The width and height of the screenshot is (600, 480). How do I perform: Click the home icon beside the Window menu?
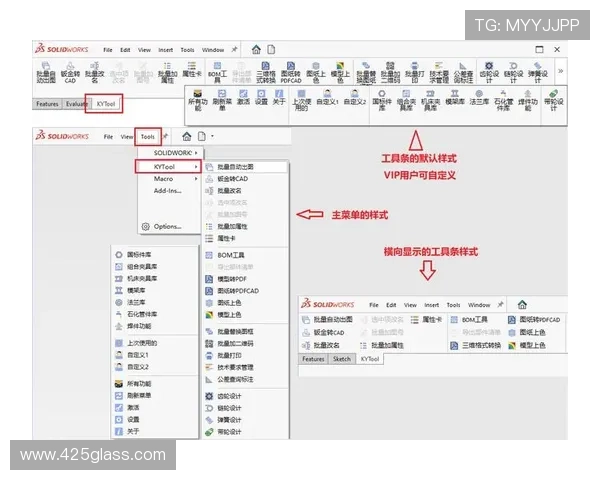(256, 49)
